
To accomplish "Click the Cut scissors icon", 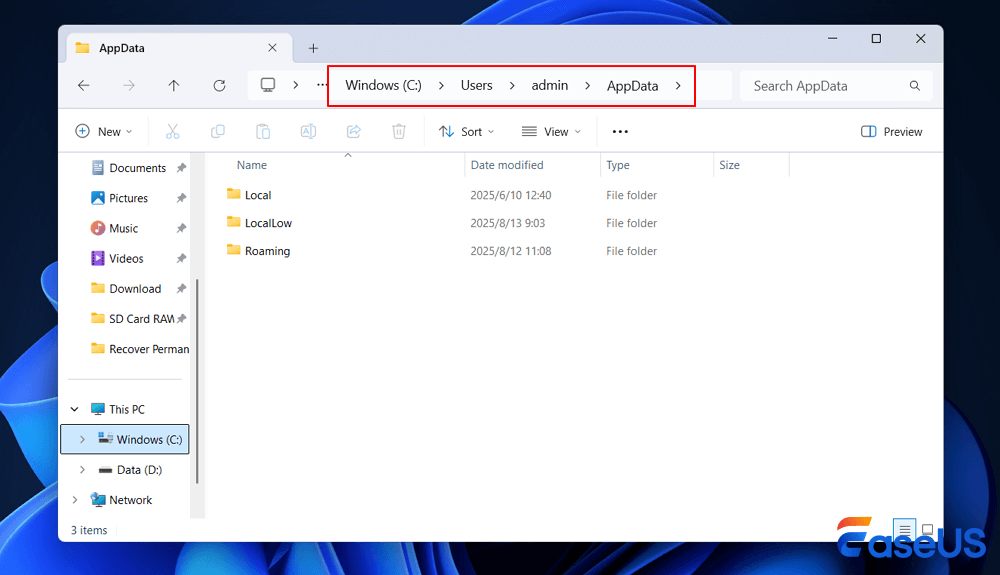I will [172, 131].
